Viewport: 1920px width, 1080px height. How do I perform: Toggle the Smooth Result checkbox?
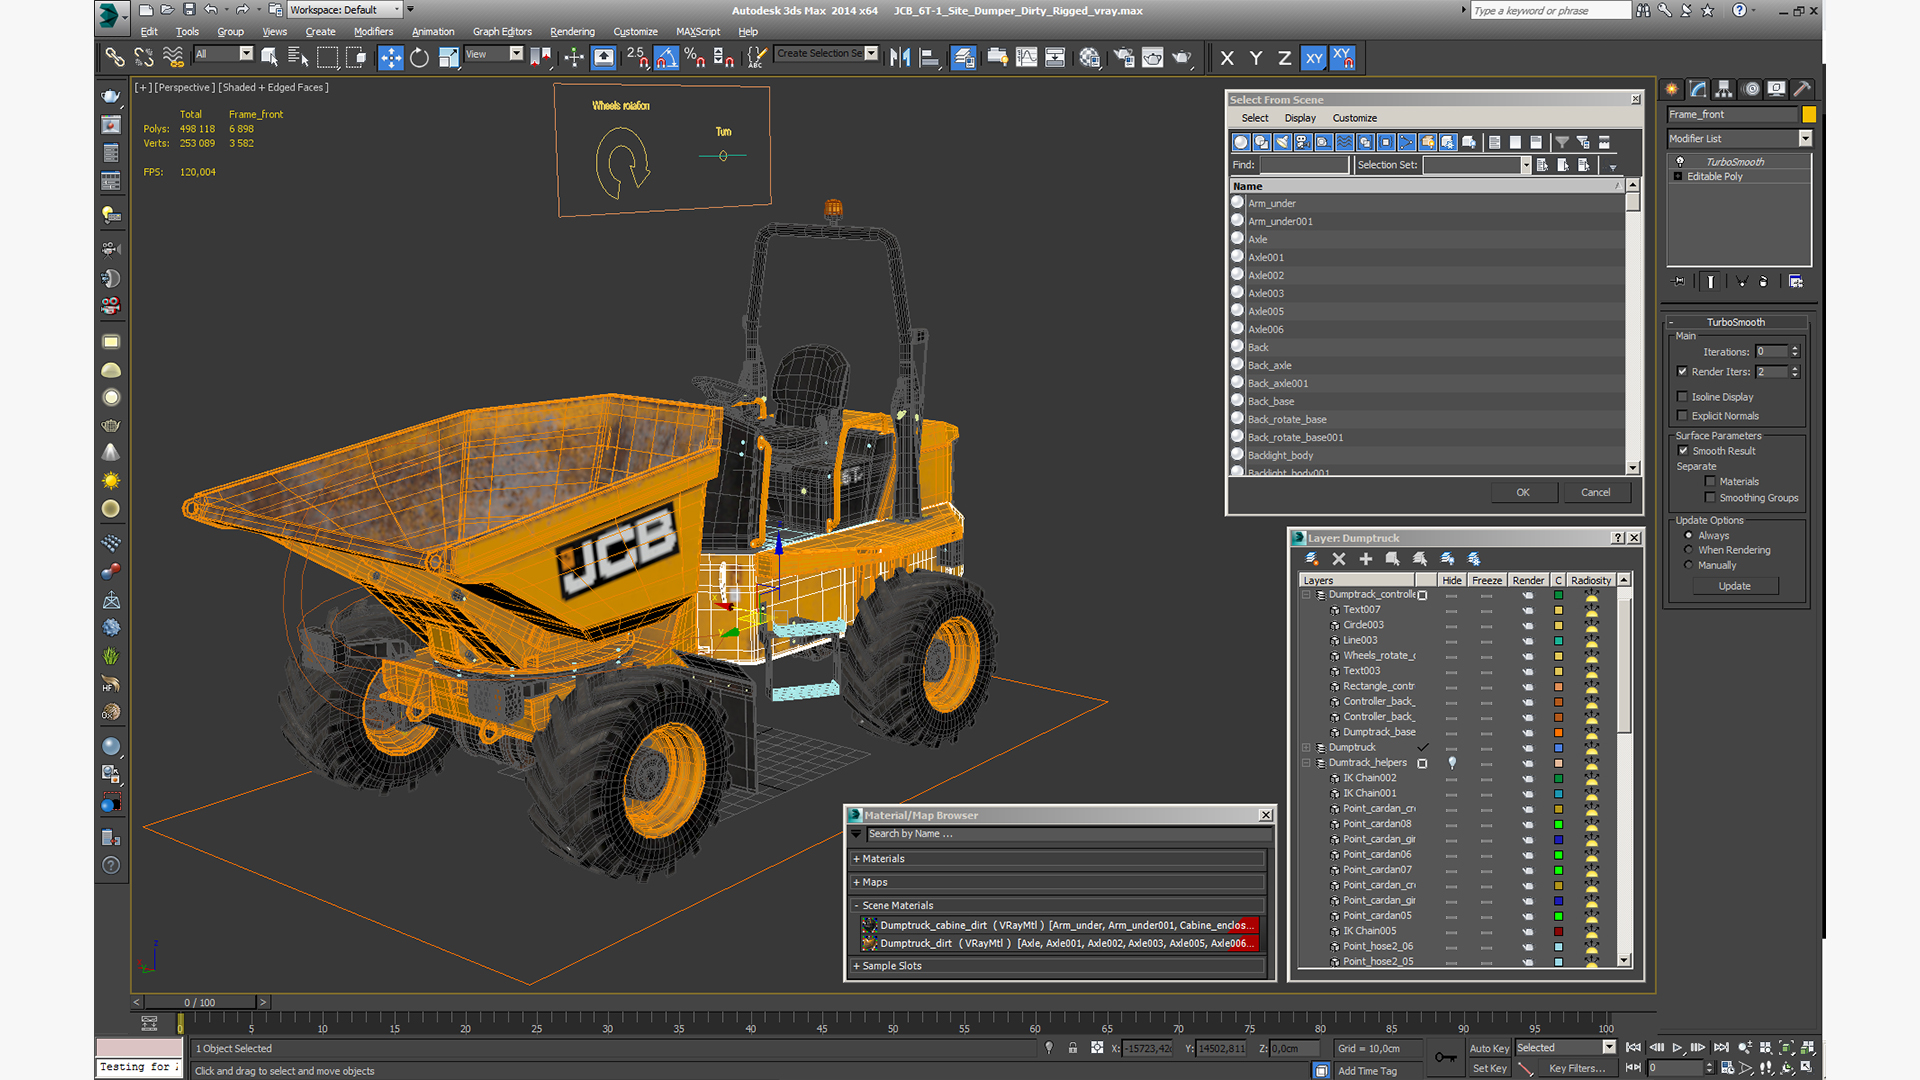coord(1683,450)
